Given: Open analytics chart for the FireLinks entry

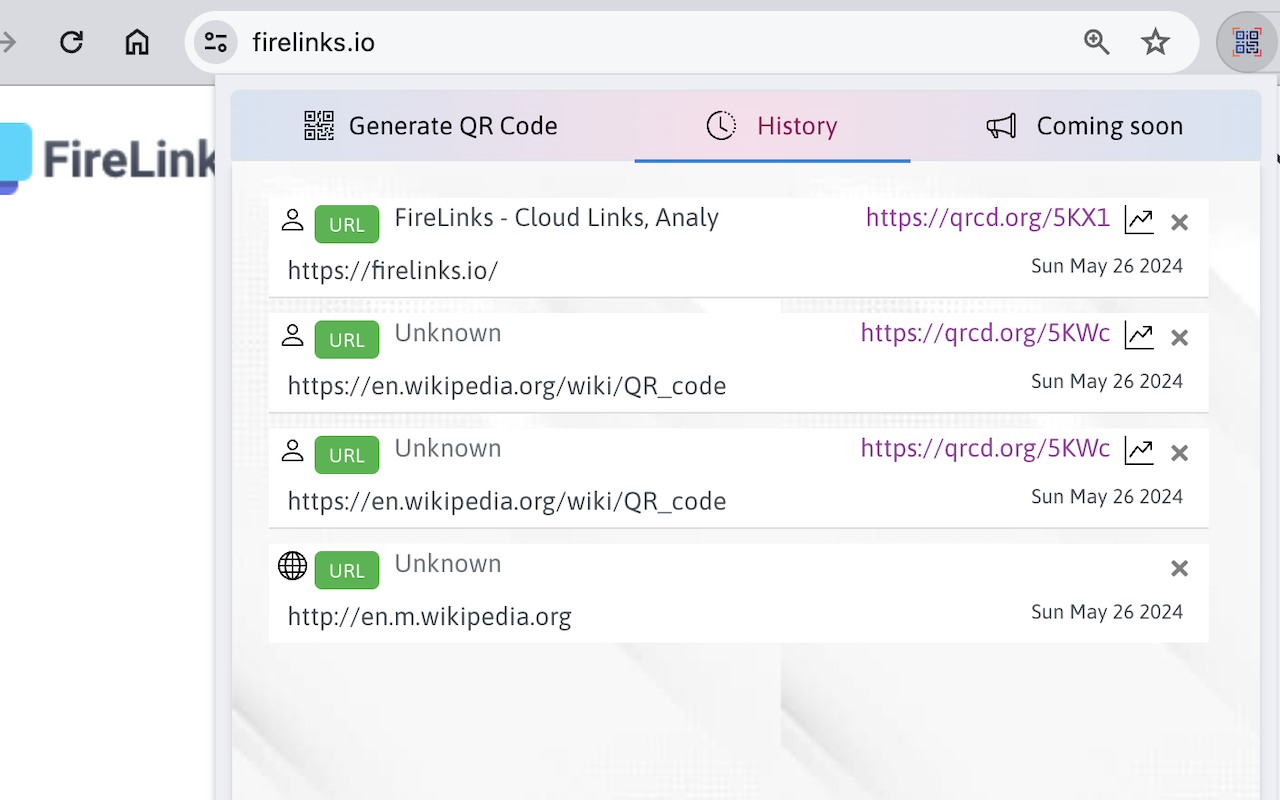Looking at the screenshot, I should [x=1139, y=220].
